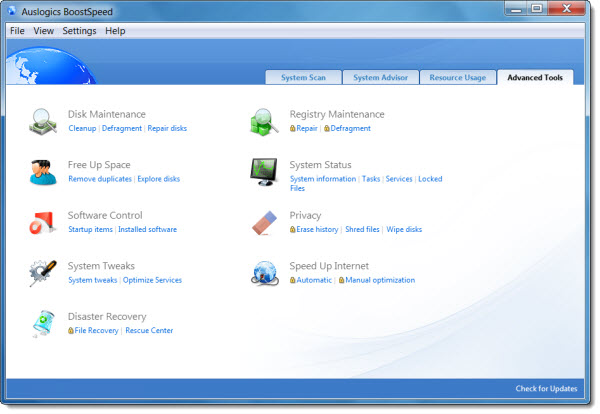600x414 pixels.
Task: Click the Software Control icon
Action: pyautogui.click(x=42, y=223)
